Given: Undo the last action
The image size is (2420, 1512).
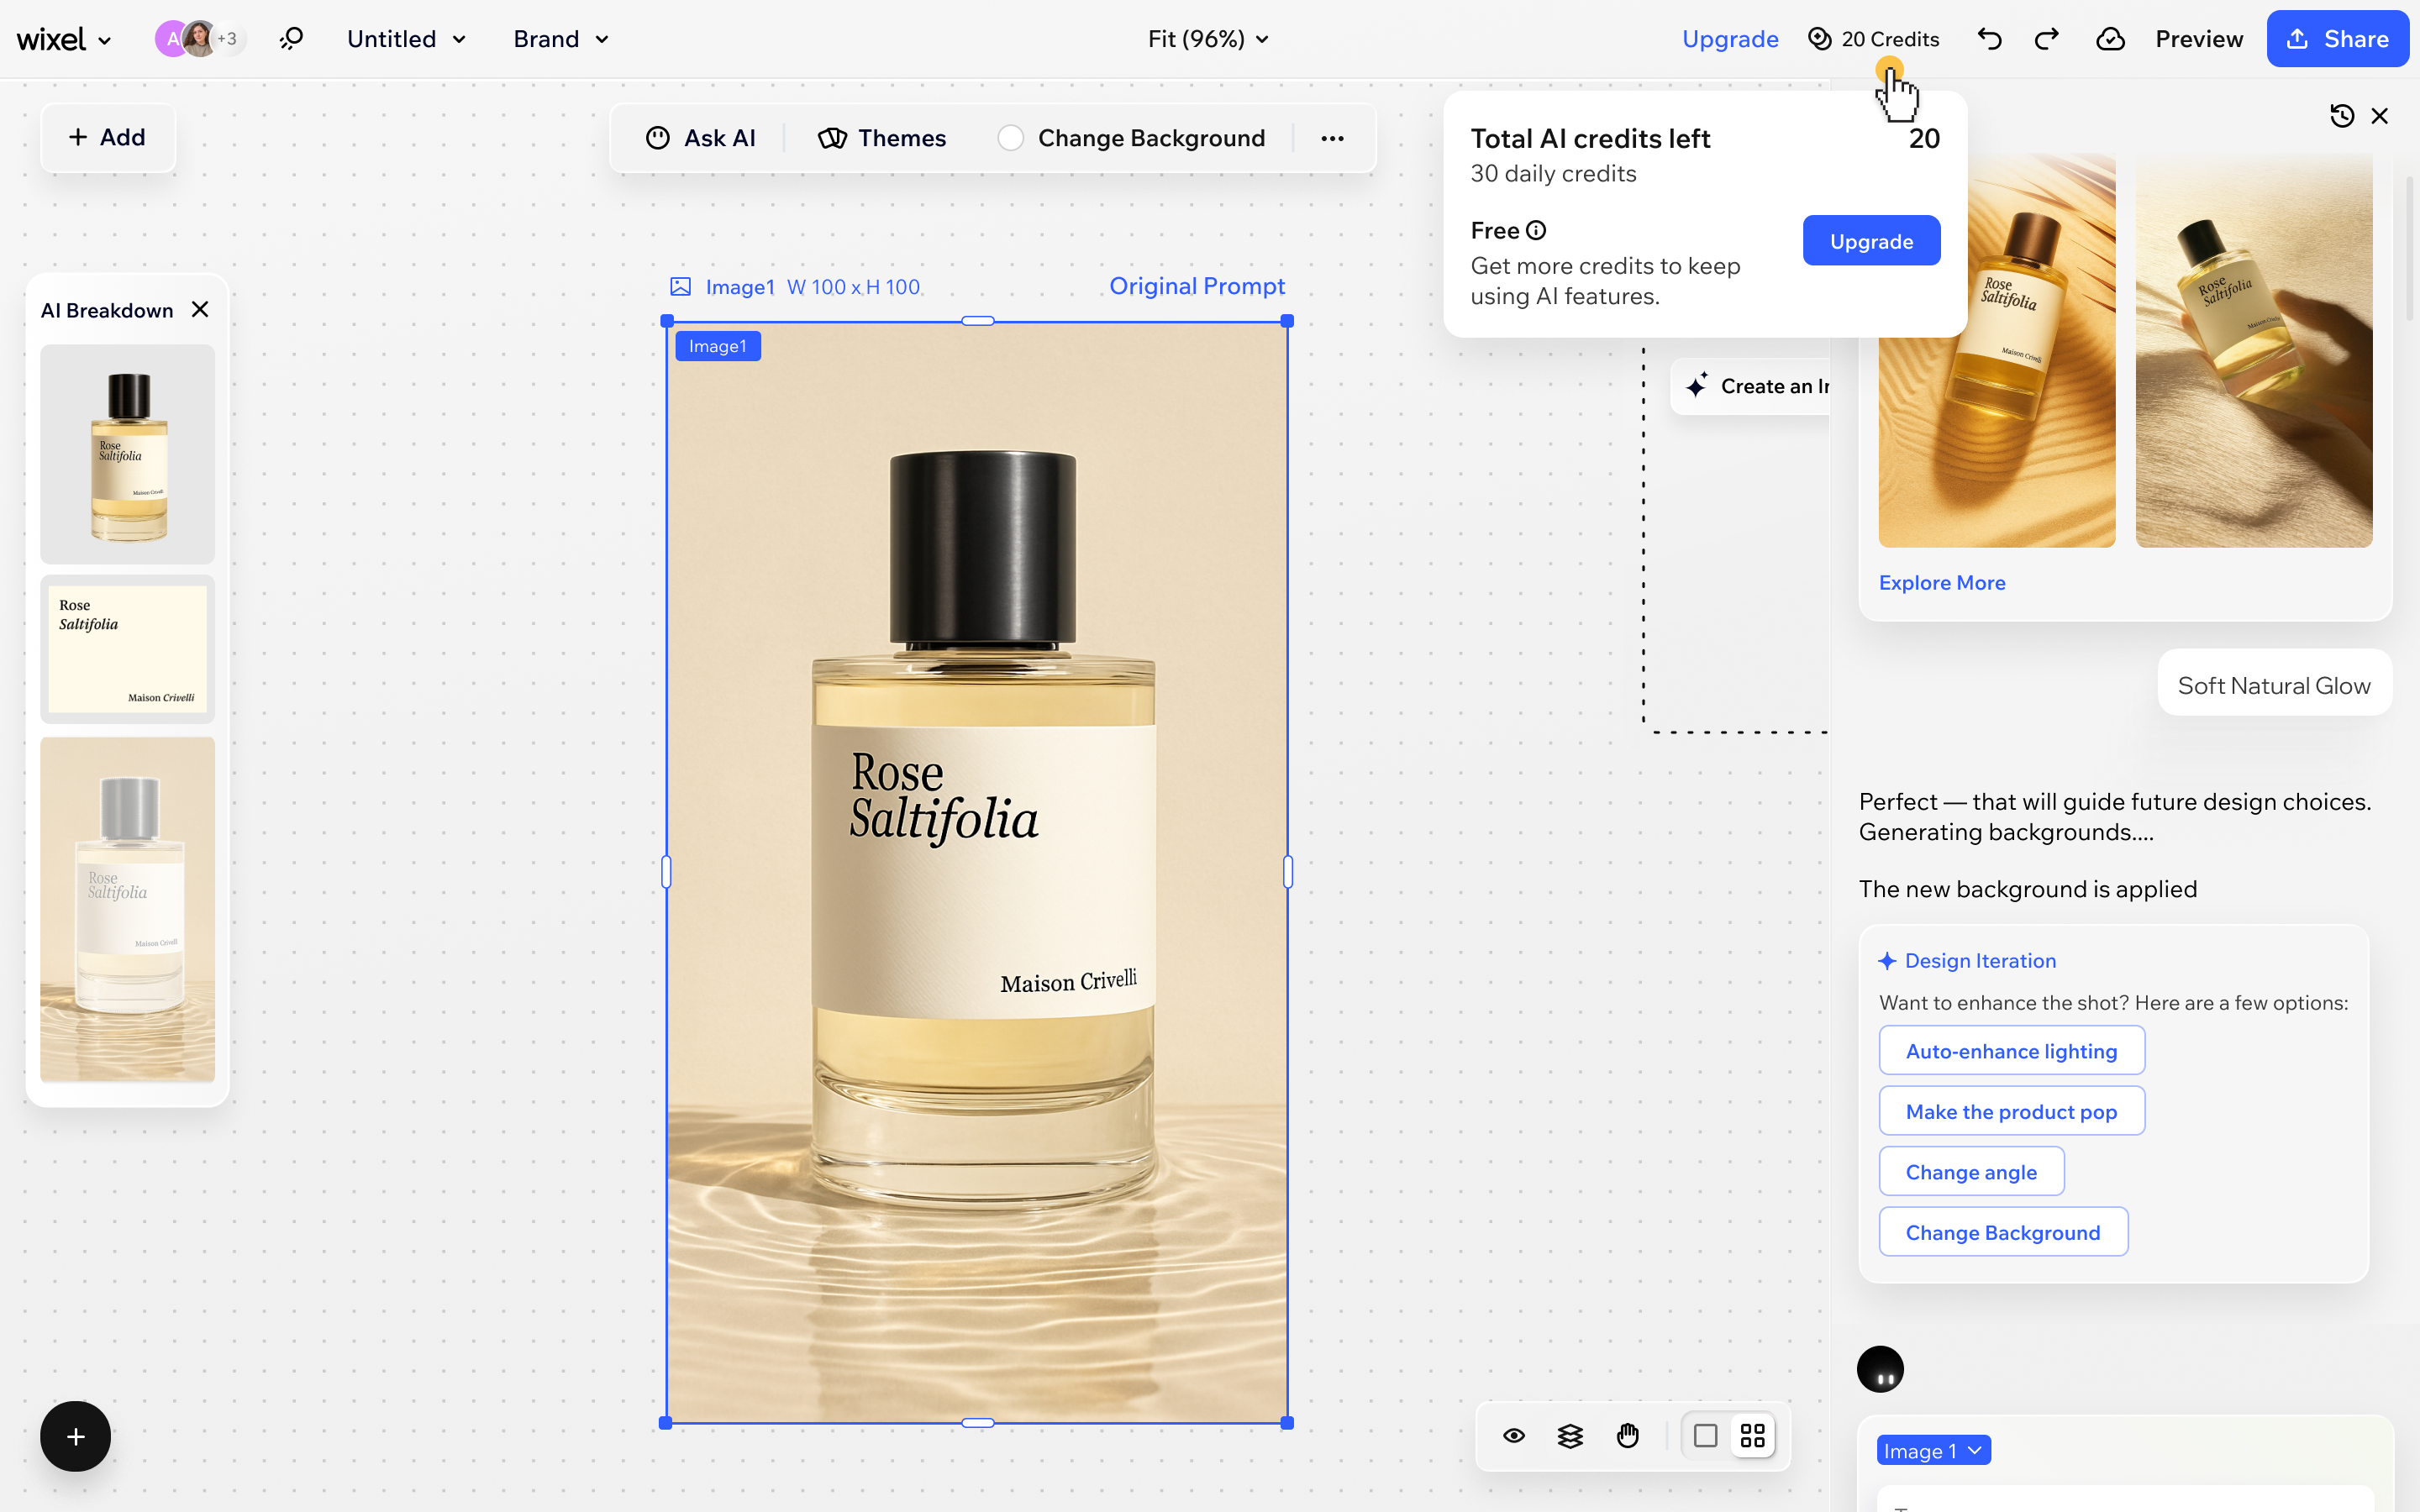Looking at the screenshot, I should pyautogui.click(x=1989, y=39).
